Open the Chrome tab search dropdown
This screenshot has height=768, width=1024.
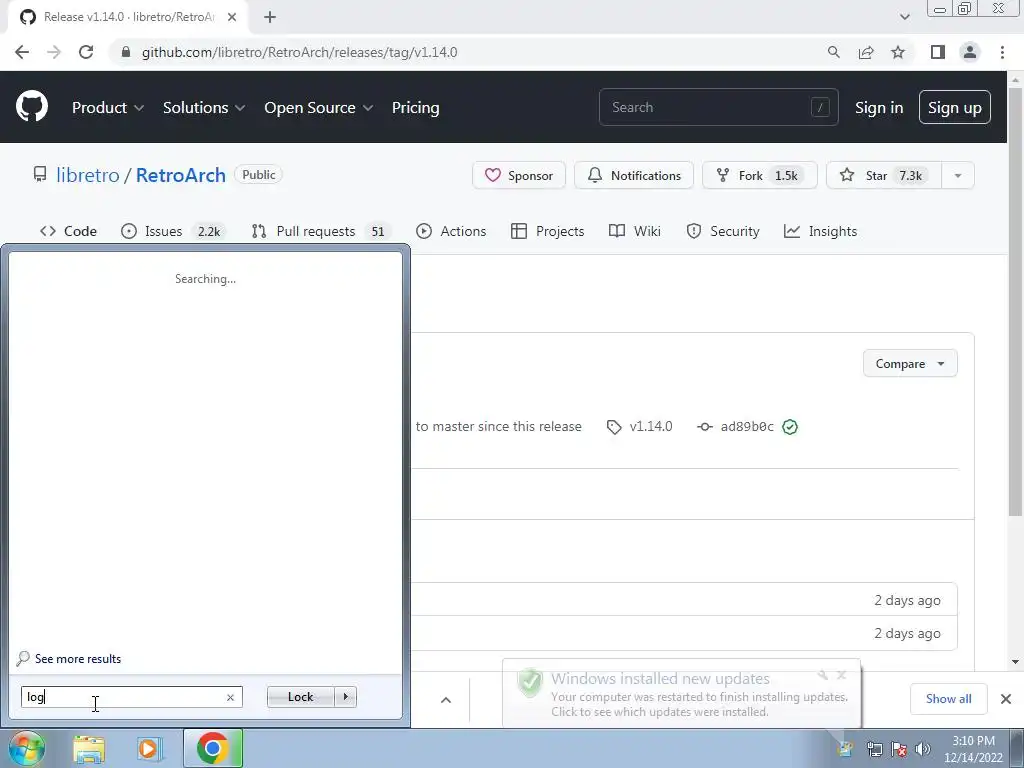coord(904,17)
